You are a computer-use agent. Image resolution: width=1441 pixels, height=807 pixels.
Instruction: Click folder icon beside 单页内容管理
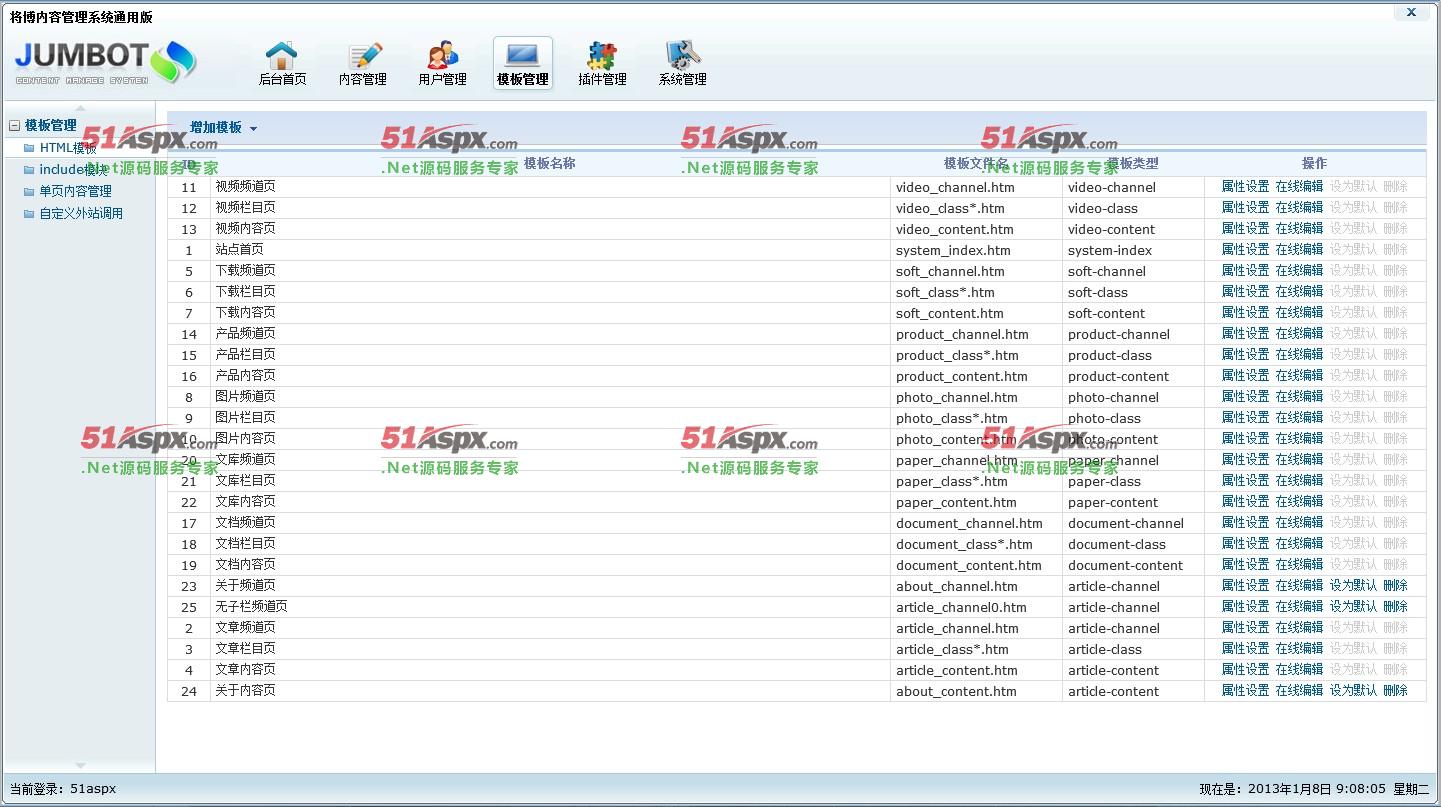pyautogui.click(x=29, y=192)
